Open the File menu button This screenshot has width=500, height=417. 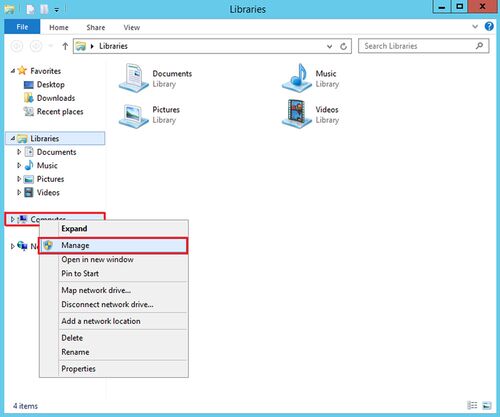(22, 27)
